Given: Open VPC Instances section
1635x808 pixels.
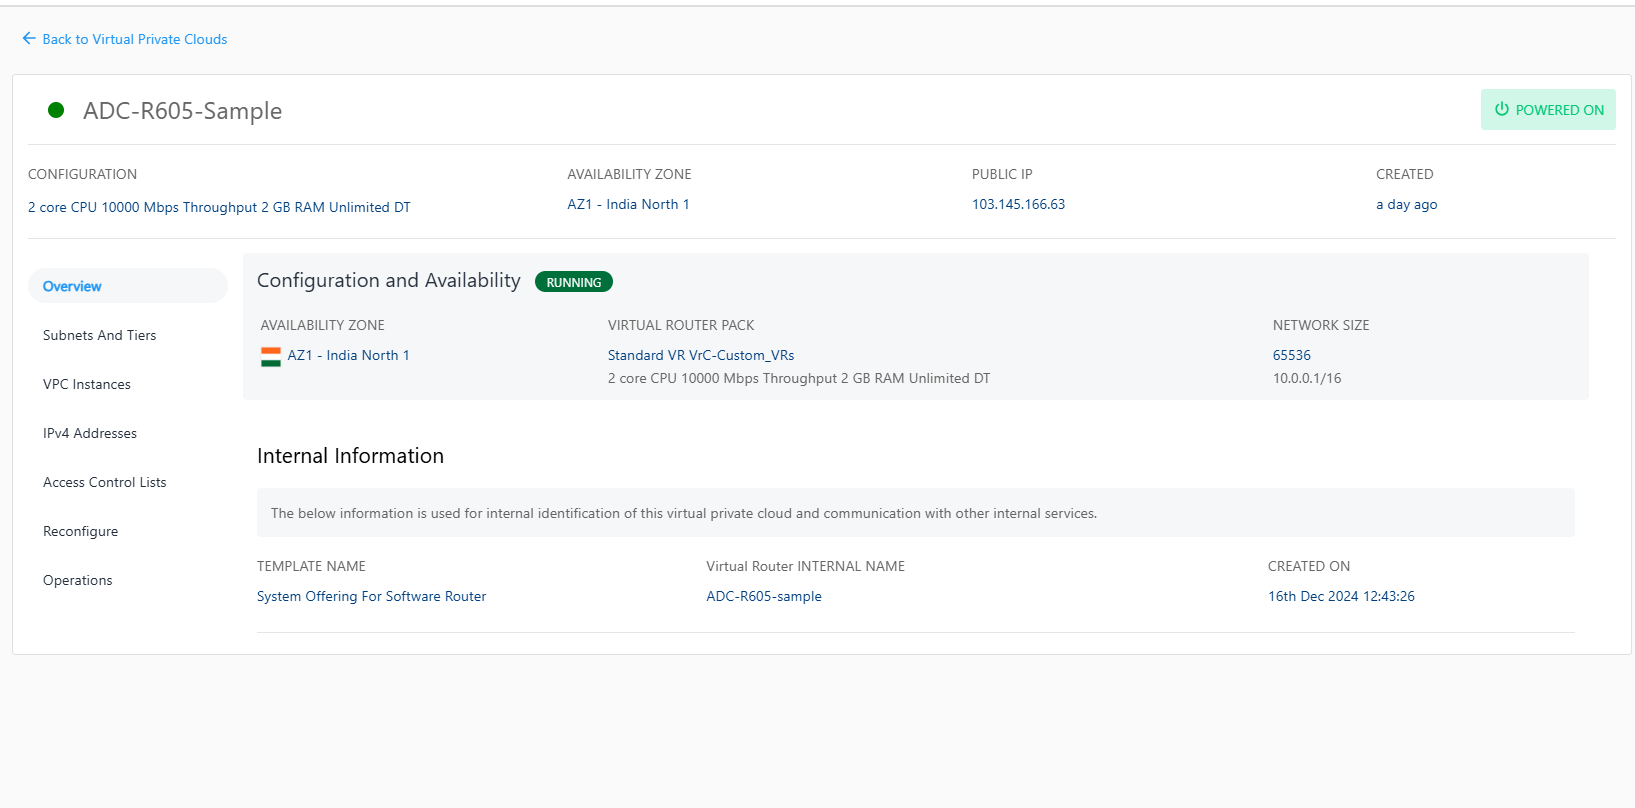Looking at the screenshot, I should (87, 384).
